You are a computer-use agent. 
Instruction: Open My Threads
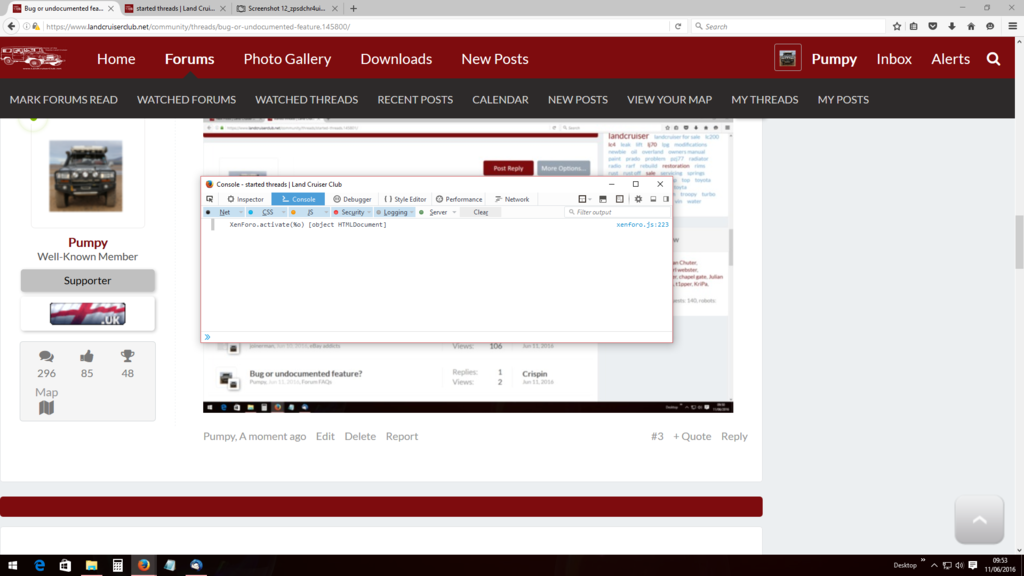pos(765,100)
